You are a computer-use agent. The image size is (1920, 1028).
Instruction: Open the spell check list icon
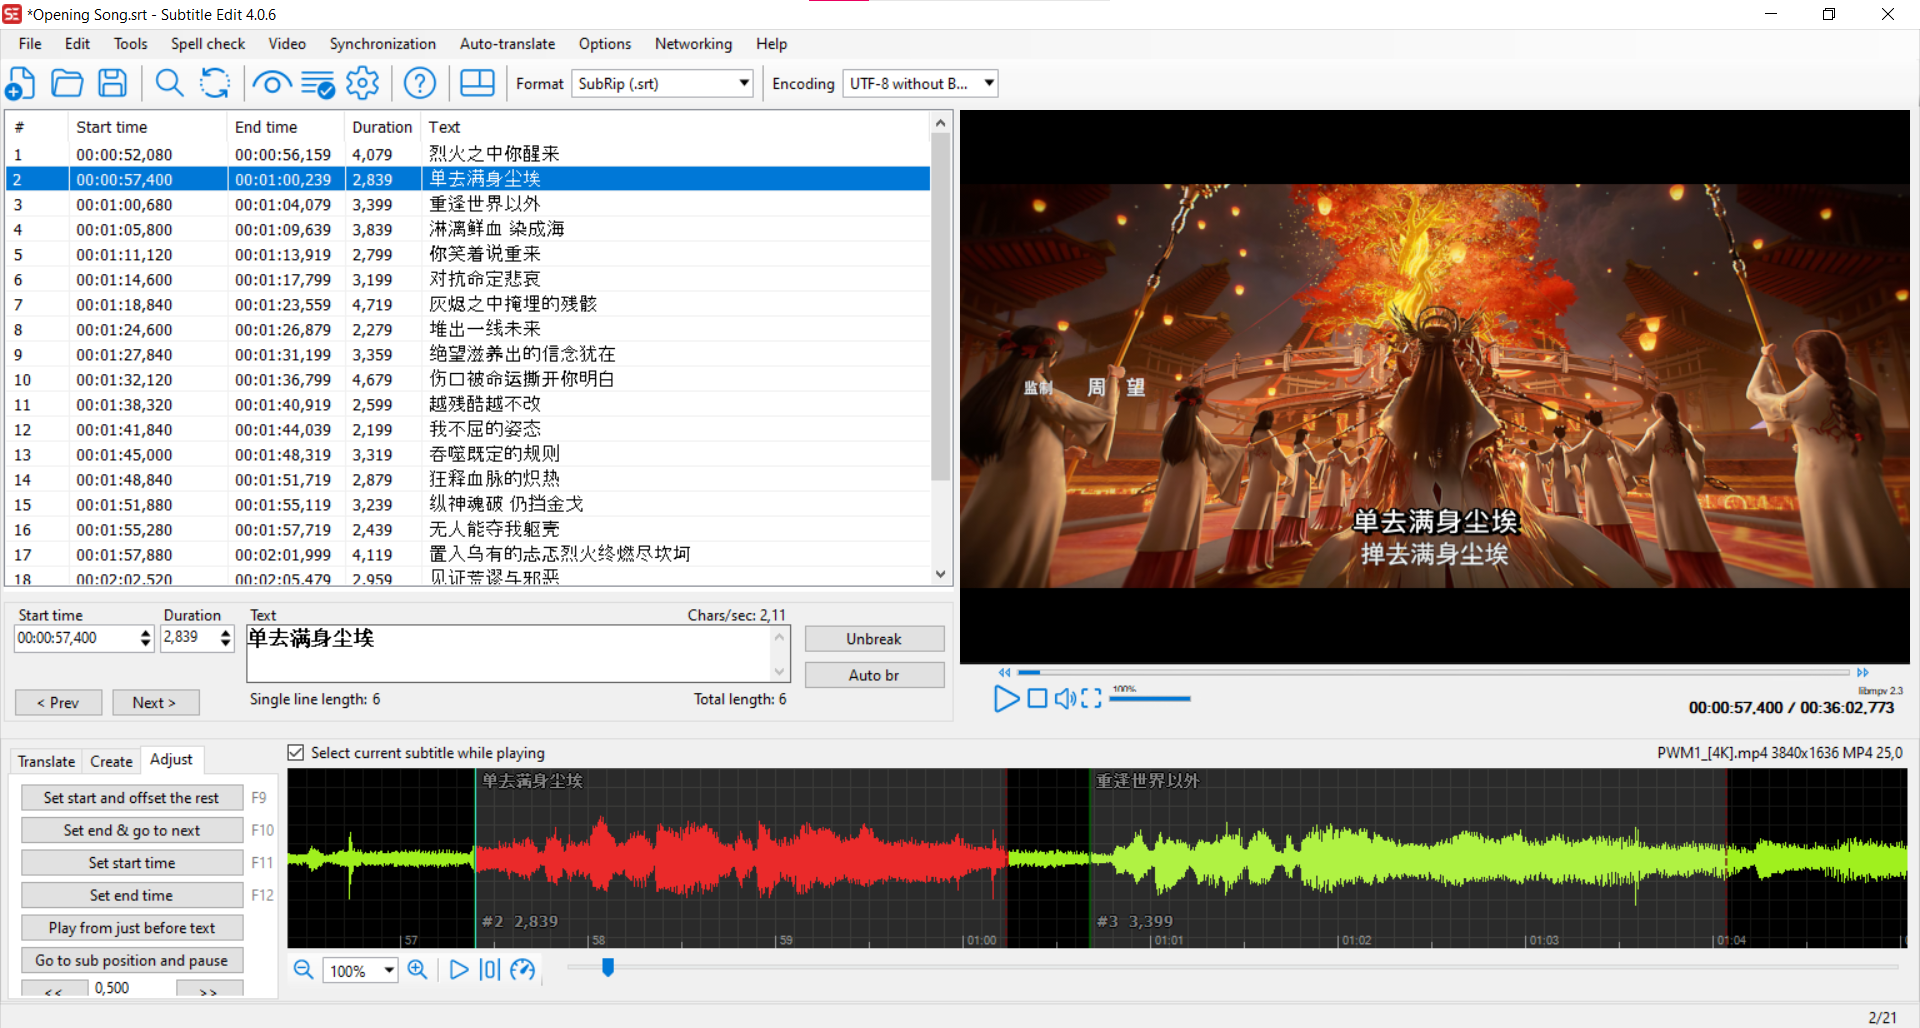pyautogui.click(x=318, y=84)
